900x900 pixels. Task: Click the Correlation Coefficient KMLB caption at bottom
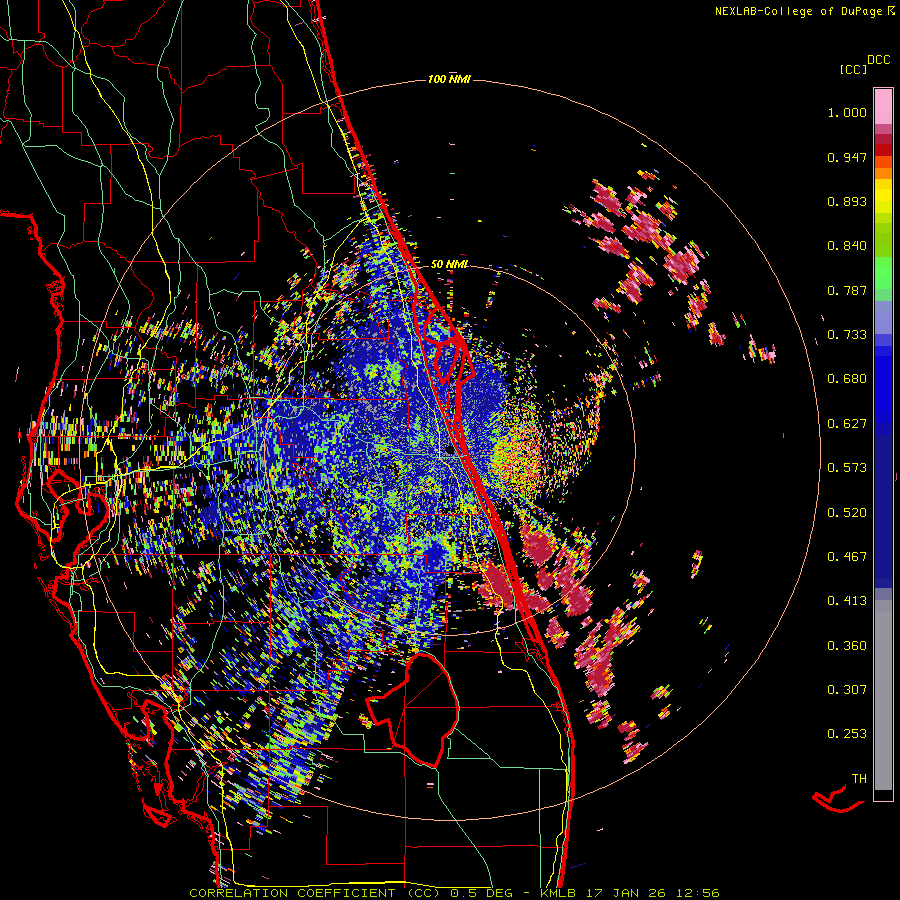point(454,893)
